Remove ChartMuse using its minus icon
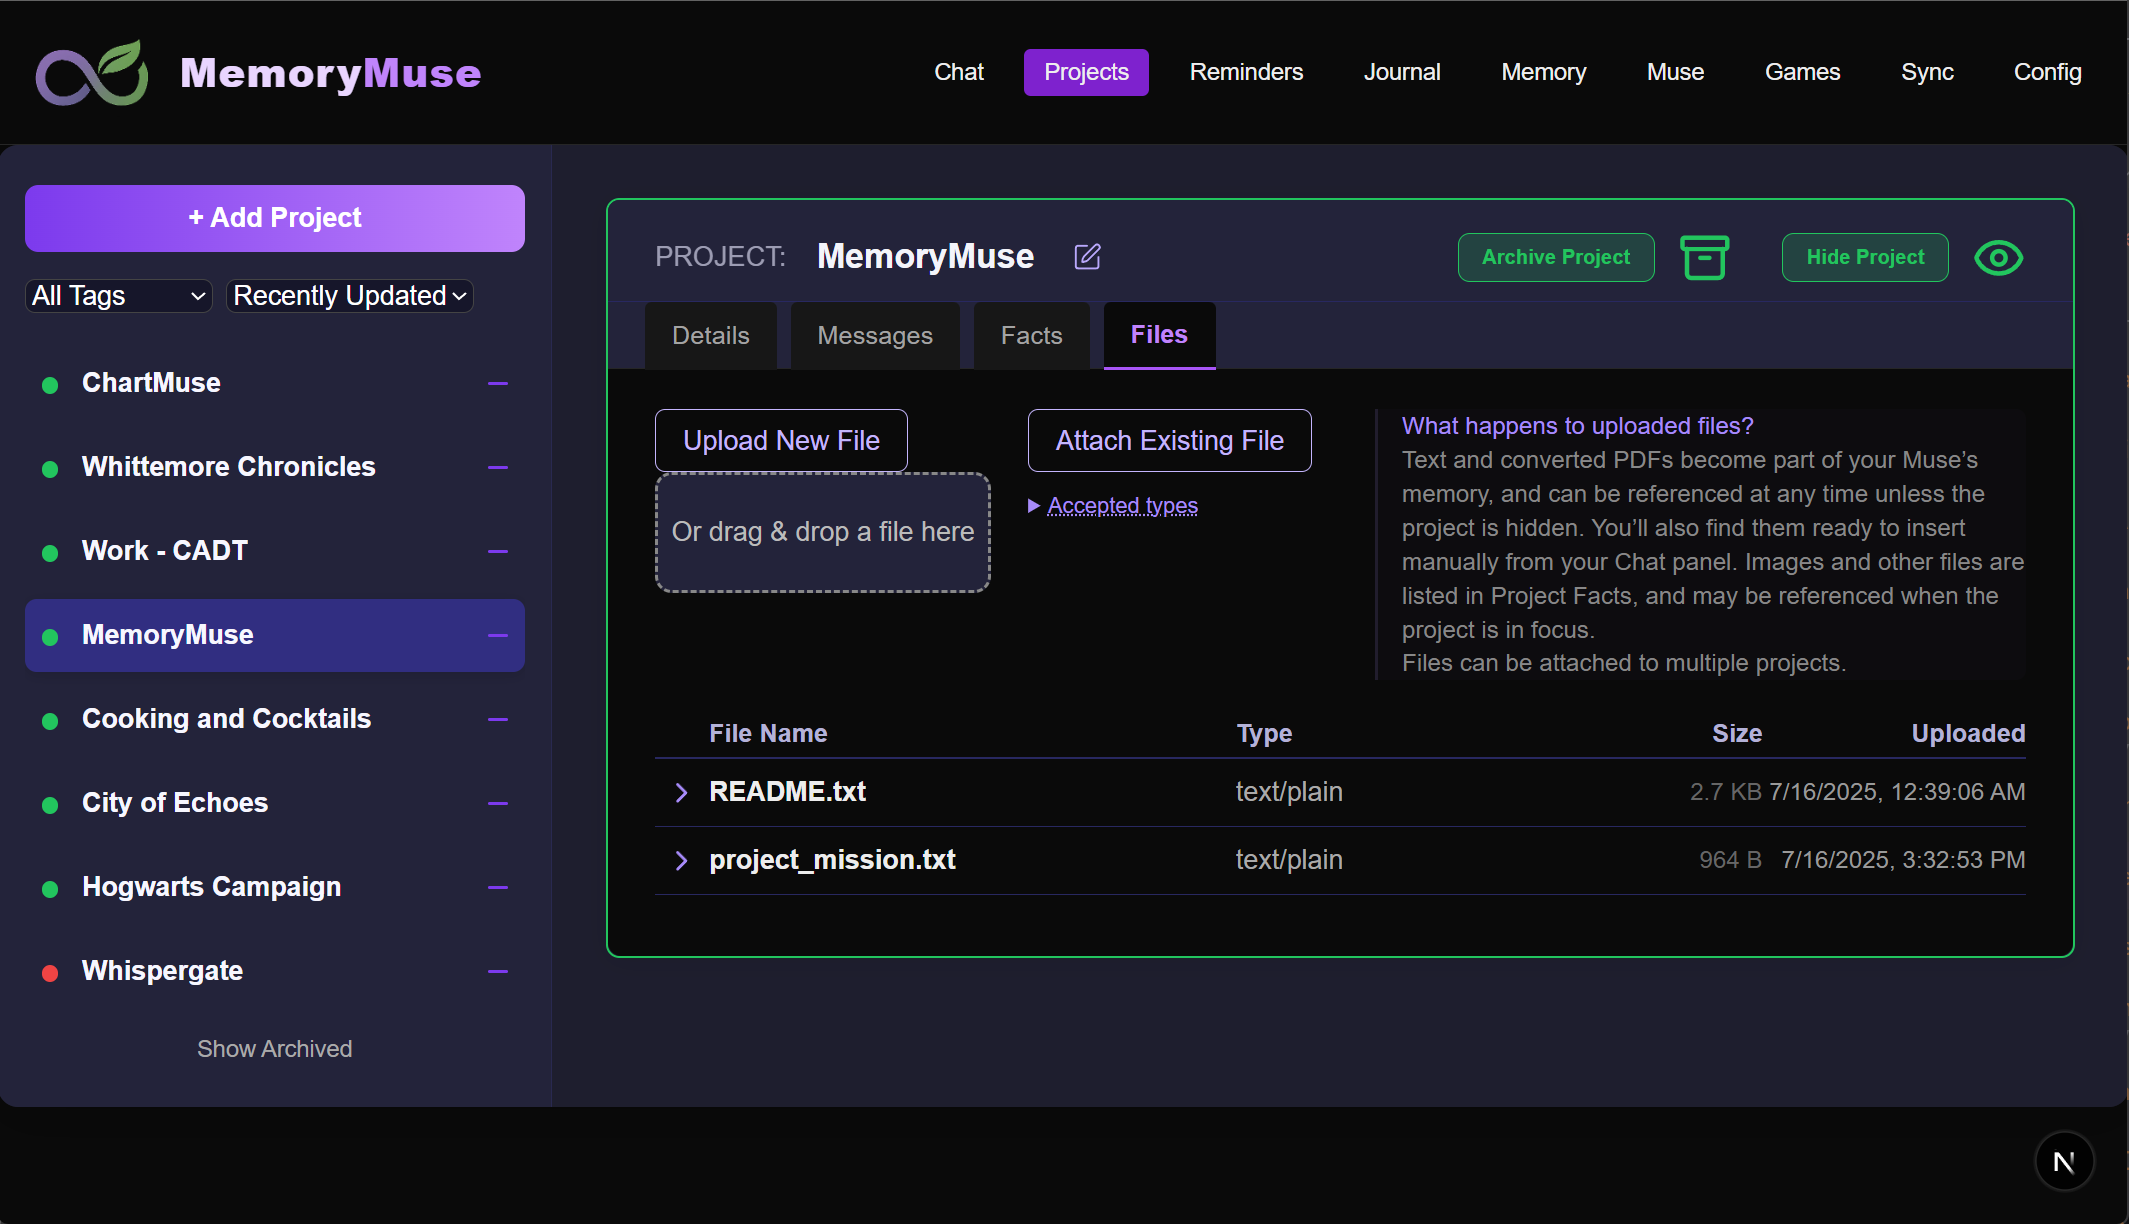 497,384
